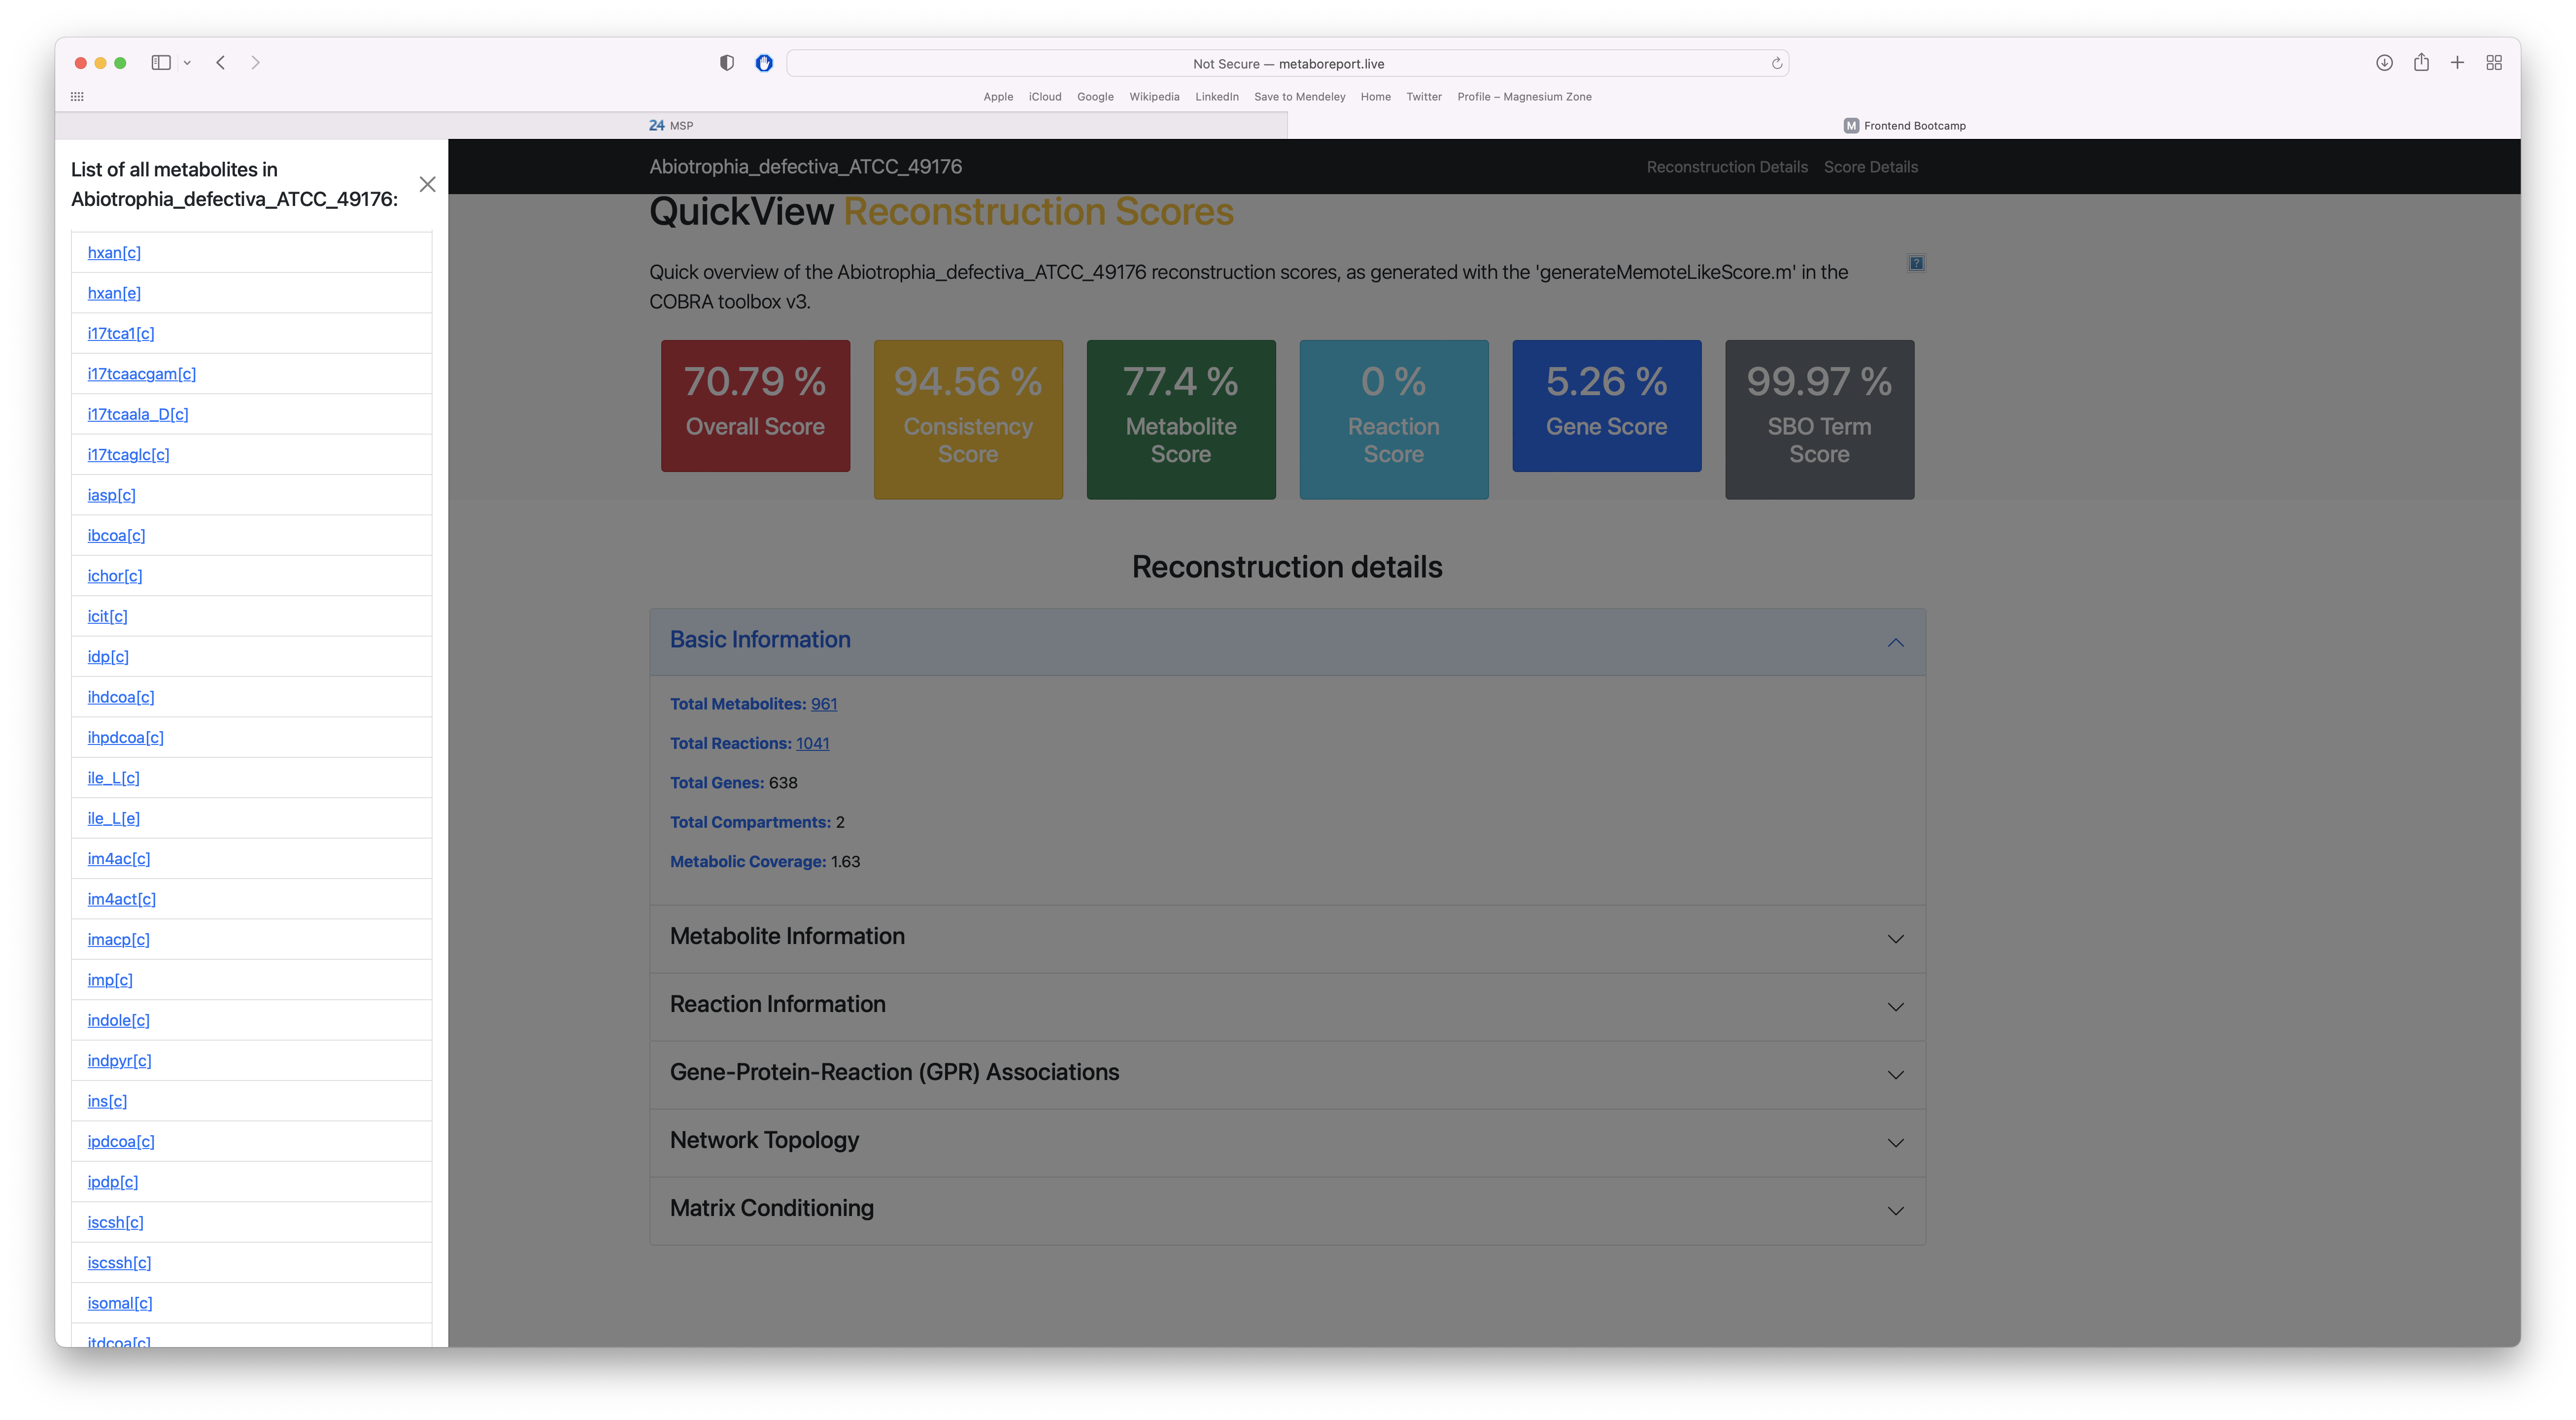
Task: Switch to Score Details
Action: point(1870,166)
